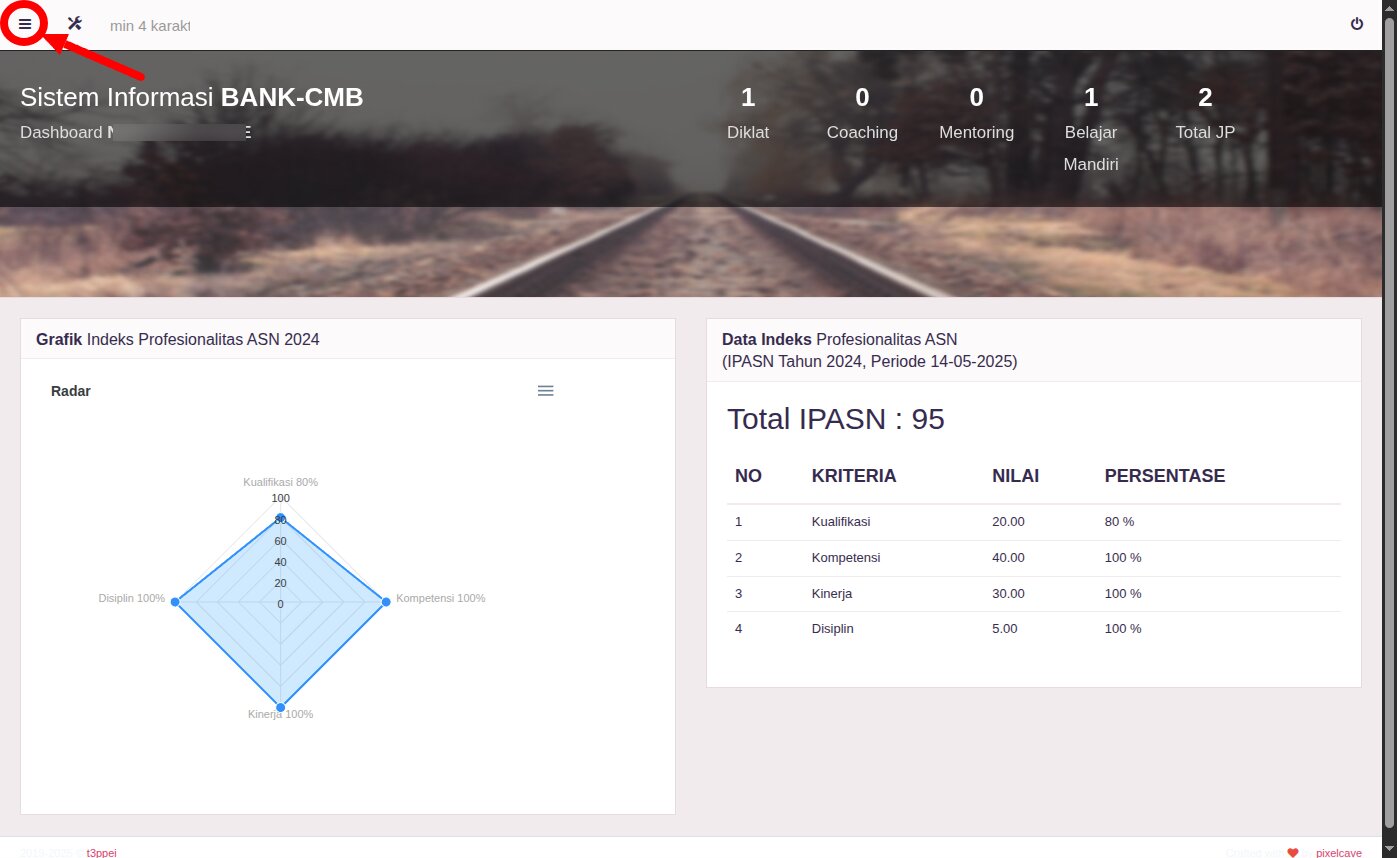Image resolution: width=1397 pixels, height=858 pixels.
Task: Click the 'Disiplin 100%' chart label
Action: 132,598
